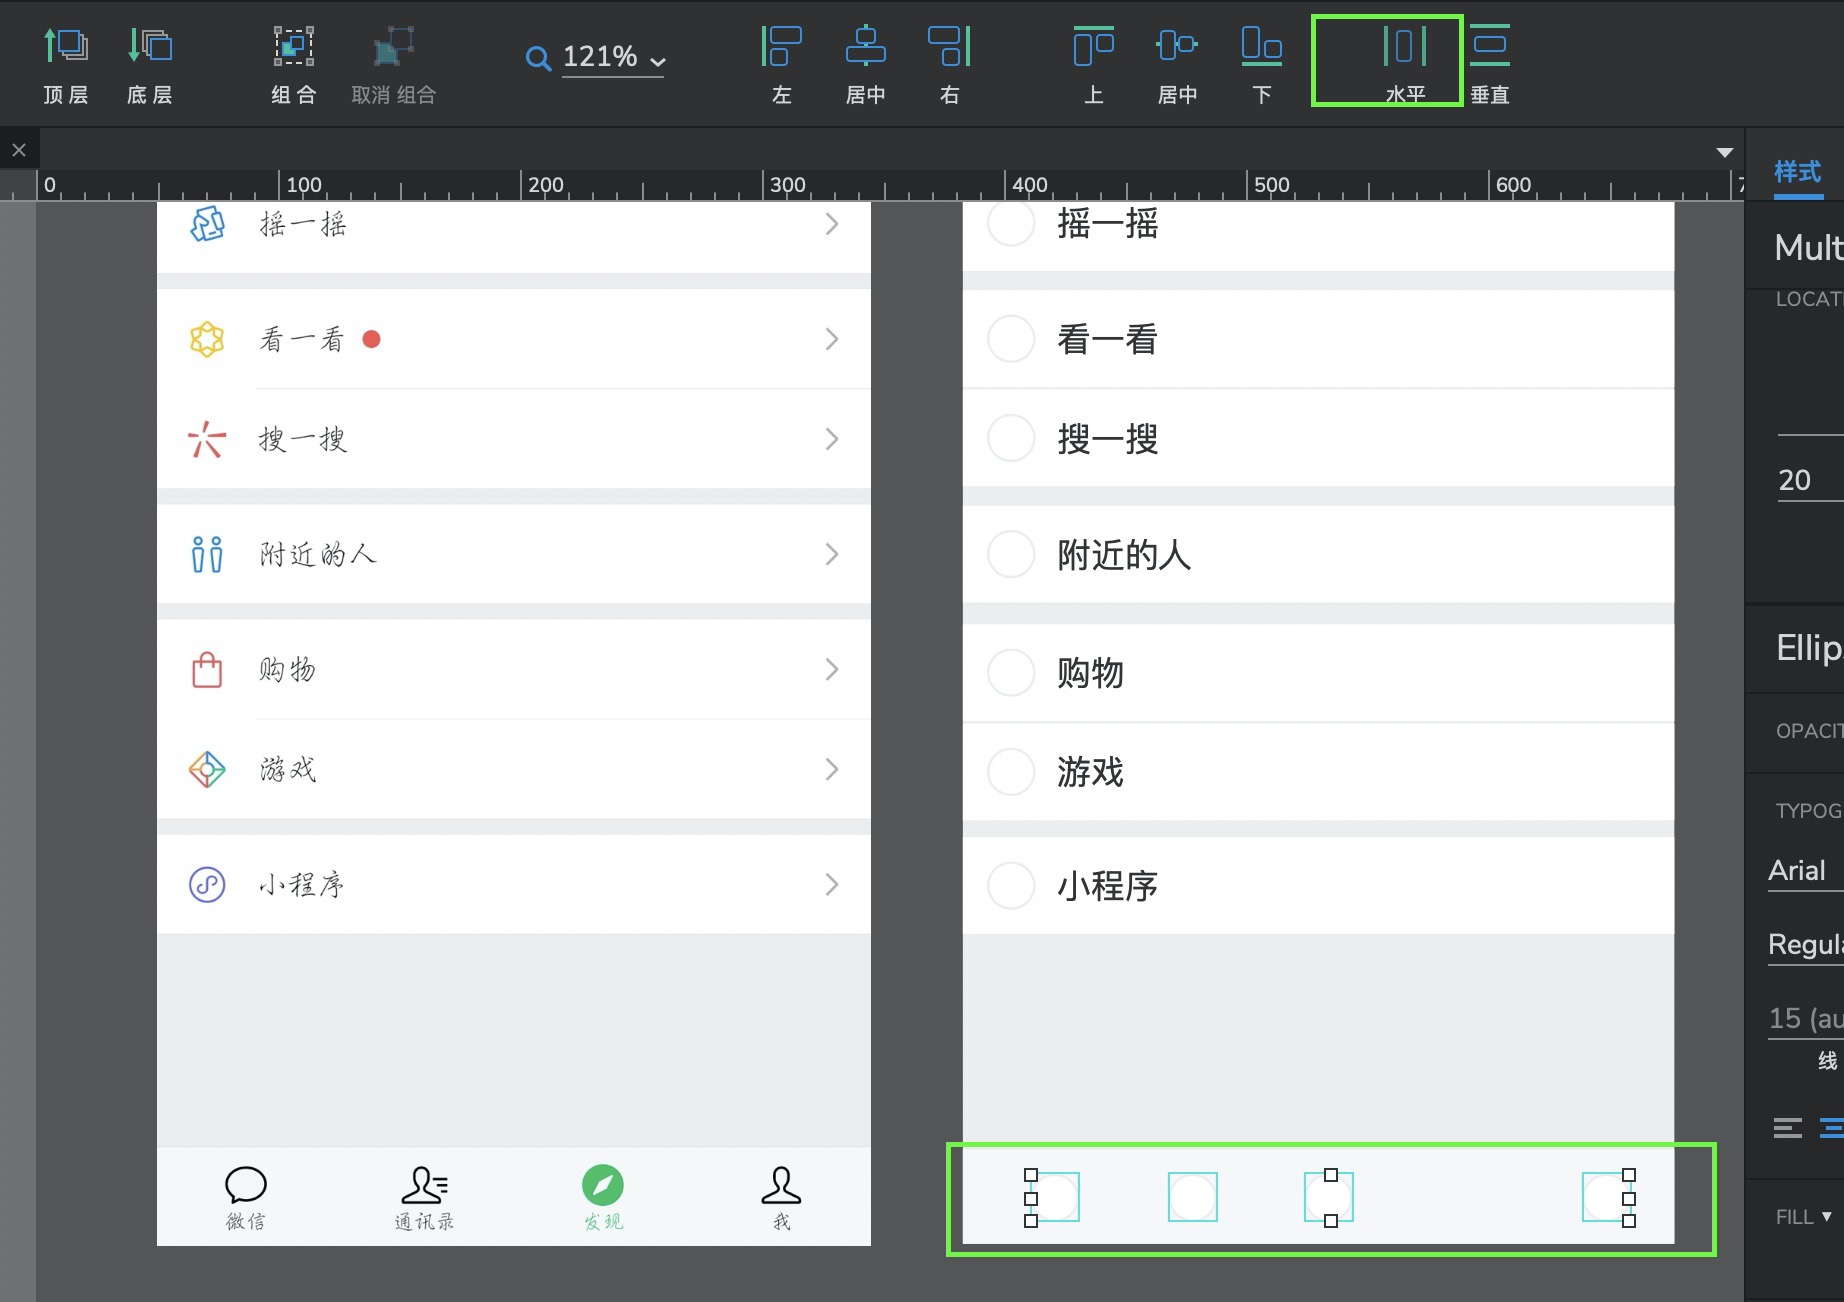Open the 附近的人 row in left mockup
This screenshot has height=1302, width=1844.
pos(513,554)
